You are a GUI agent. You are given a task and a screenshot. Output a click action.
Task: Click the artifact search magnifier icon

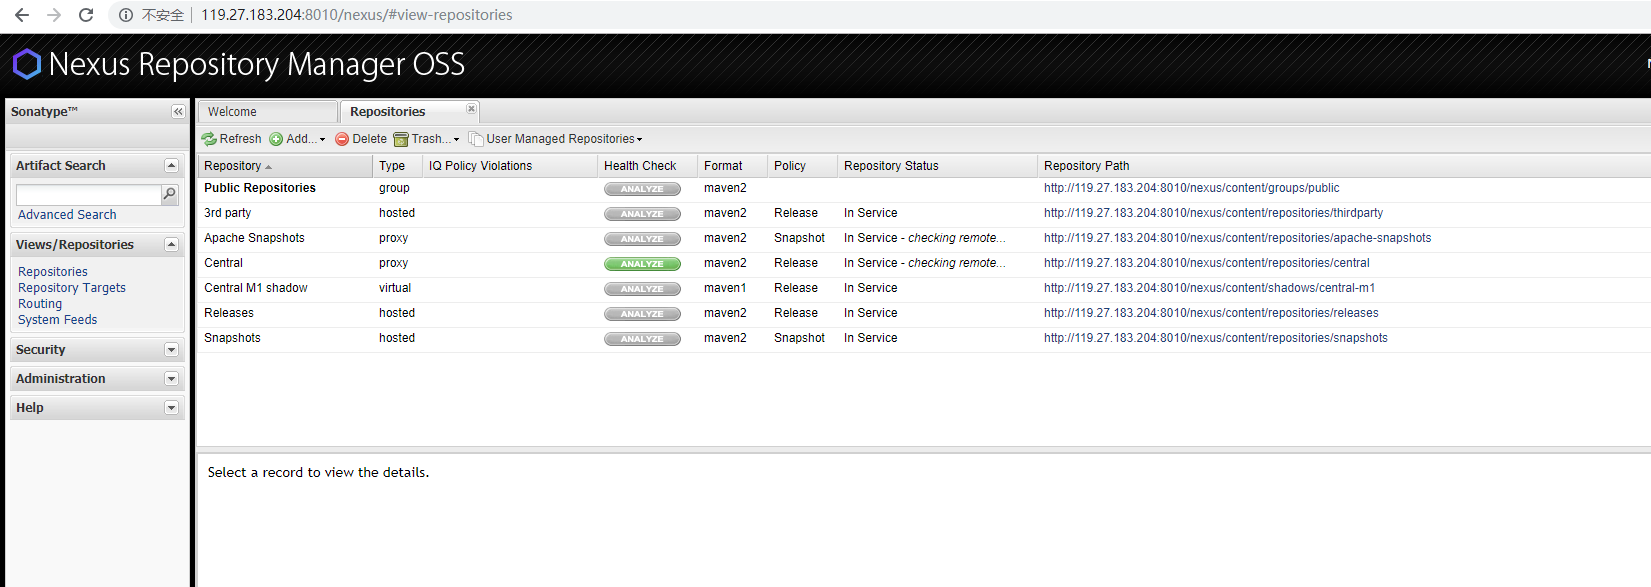pos(170,195)
